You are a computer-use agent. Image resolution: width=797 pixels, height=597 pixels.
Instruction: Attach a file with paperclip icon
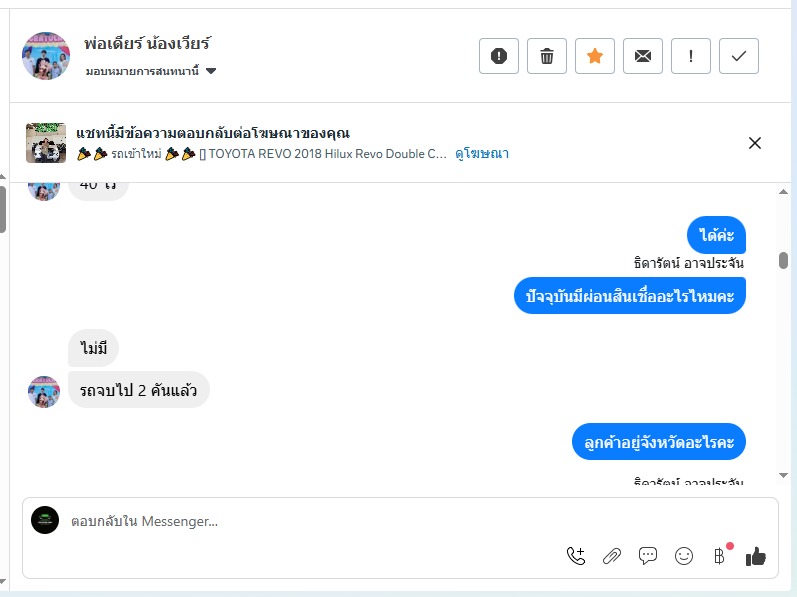(x=612, y=556)
